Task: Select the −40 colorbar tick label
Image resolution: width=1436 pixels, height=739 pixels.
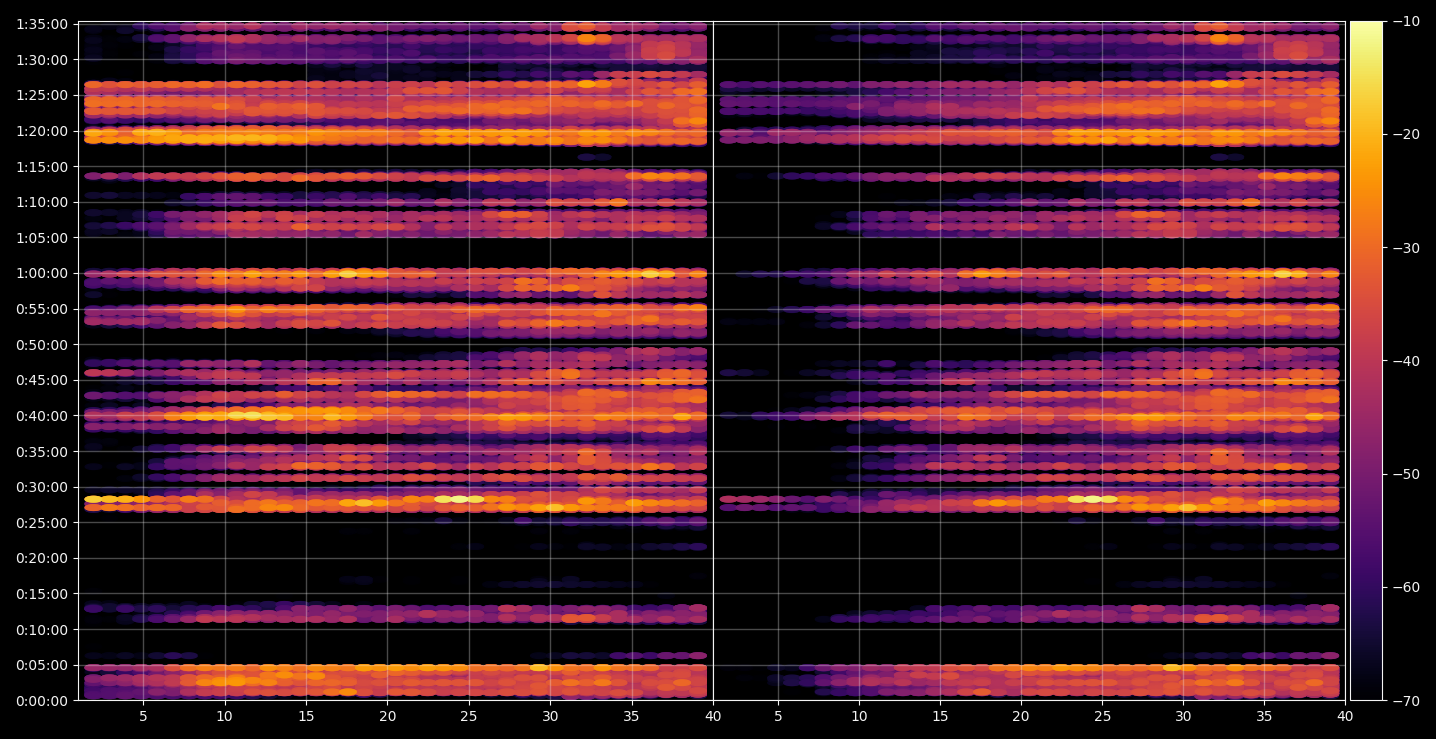Action: coord(1407,361)
